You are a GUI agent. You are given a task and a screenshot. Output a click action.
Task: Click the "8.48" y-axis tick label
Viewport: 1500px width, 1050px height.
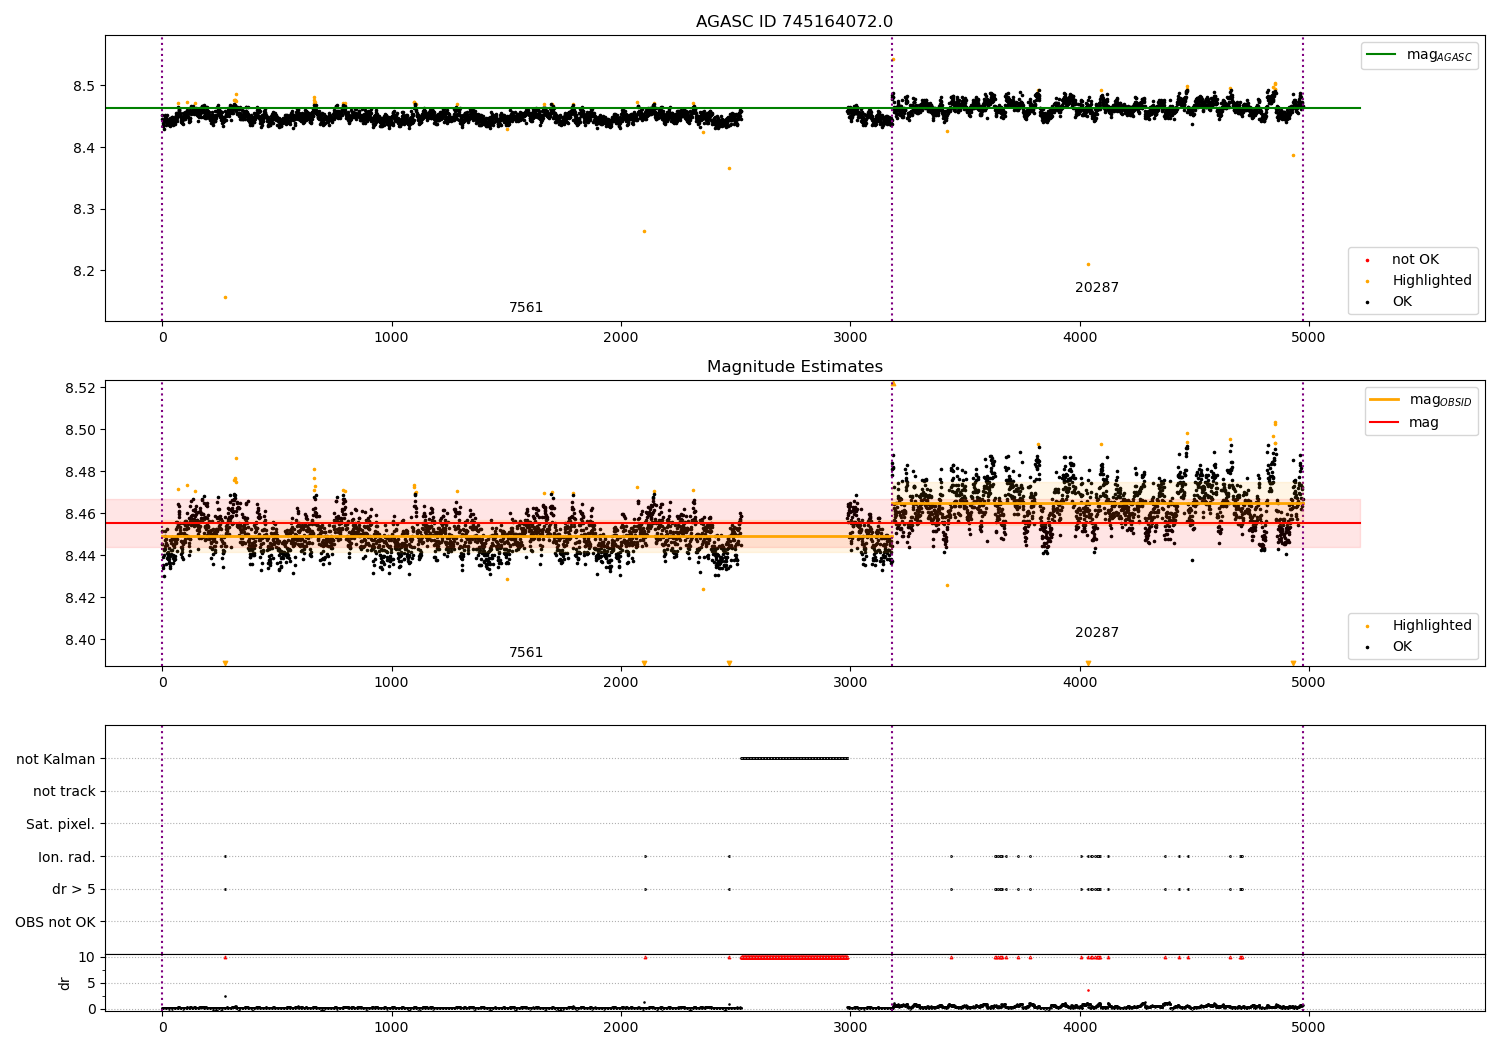pyautogui.click(x=80, y=473)
